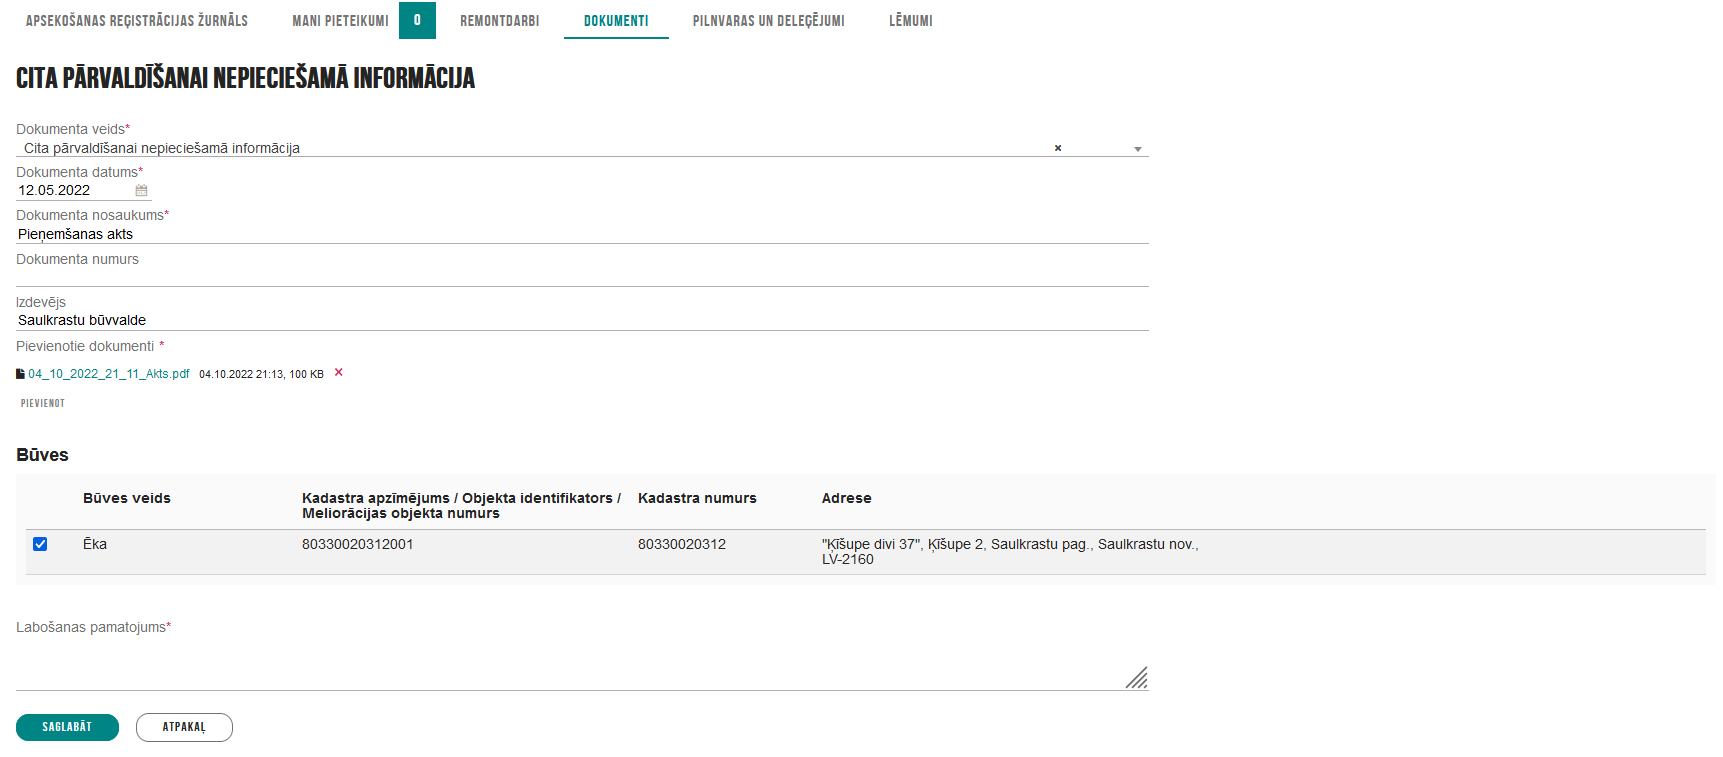Click the Būves section heading
This screenshot has height=757, width=1723.
pyautogui.click(x=42, y=455)
